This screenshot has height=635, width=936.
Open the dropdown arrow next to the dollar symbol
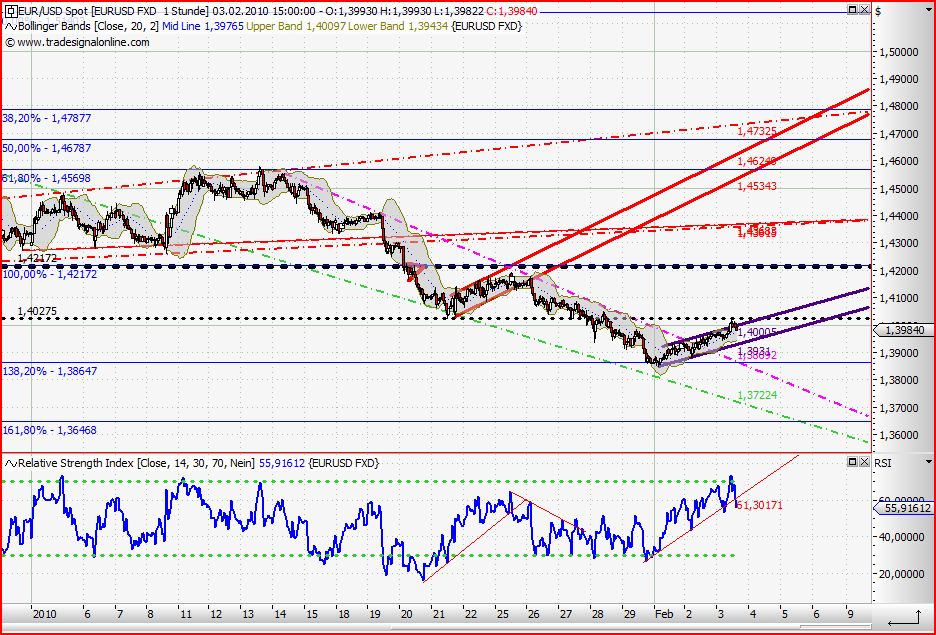pyautogui.click(x=928, y=10)
